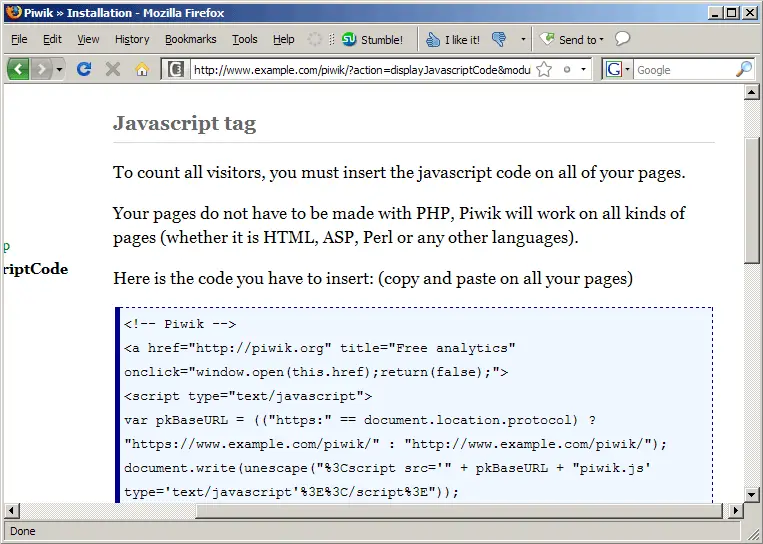Click the horizontal scrollbar thumb

(459, 510)
